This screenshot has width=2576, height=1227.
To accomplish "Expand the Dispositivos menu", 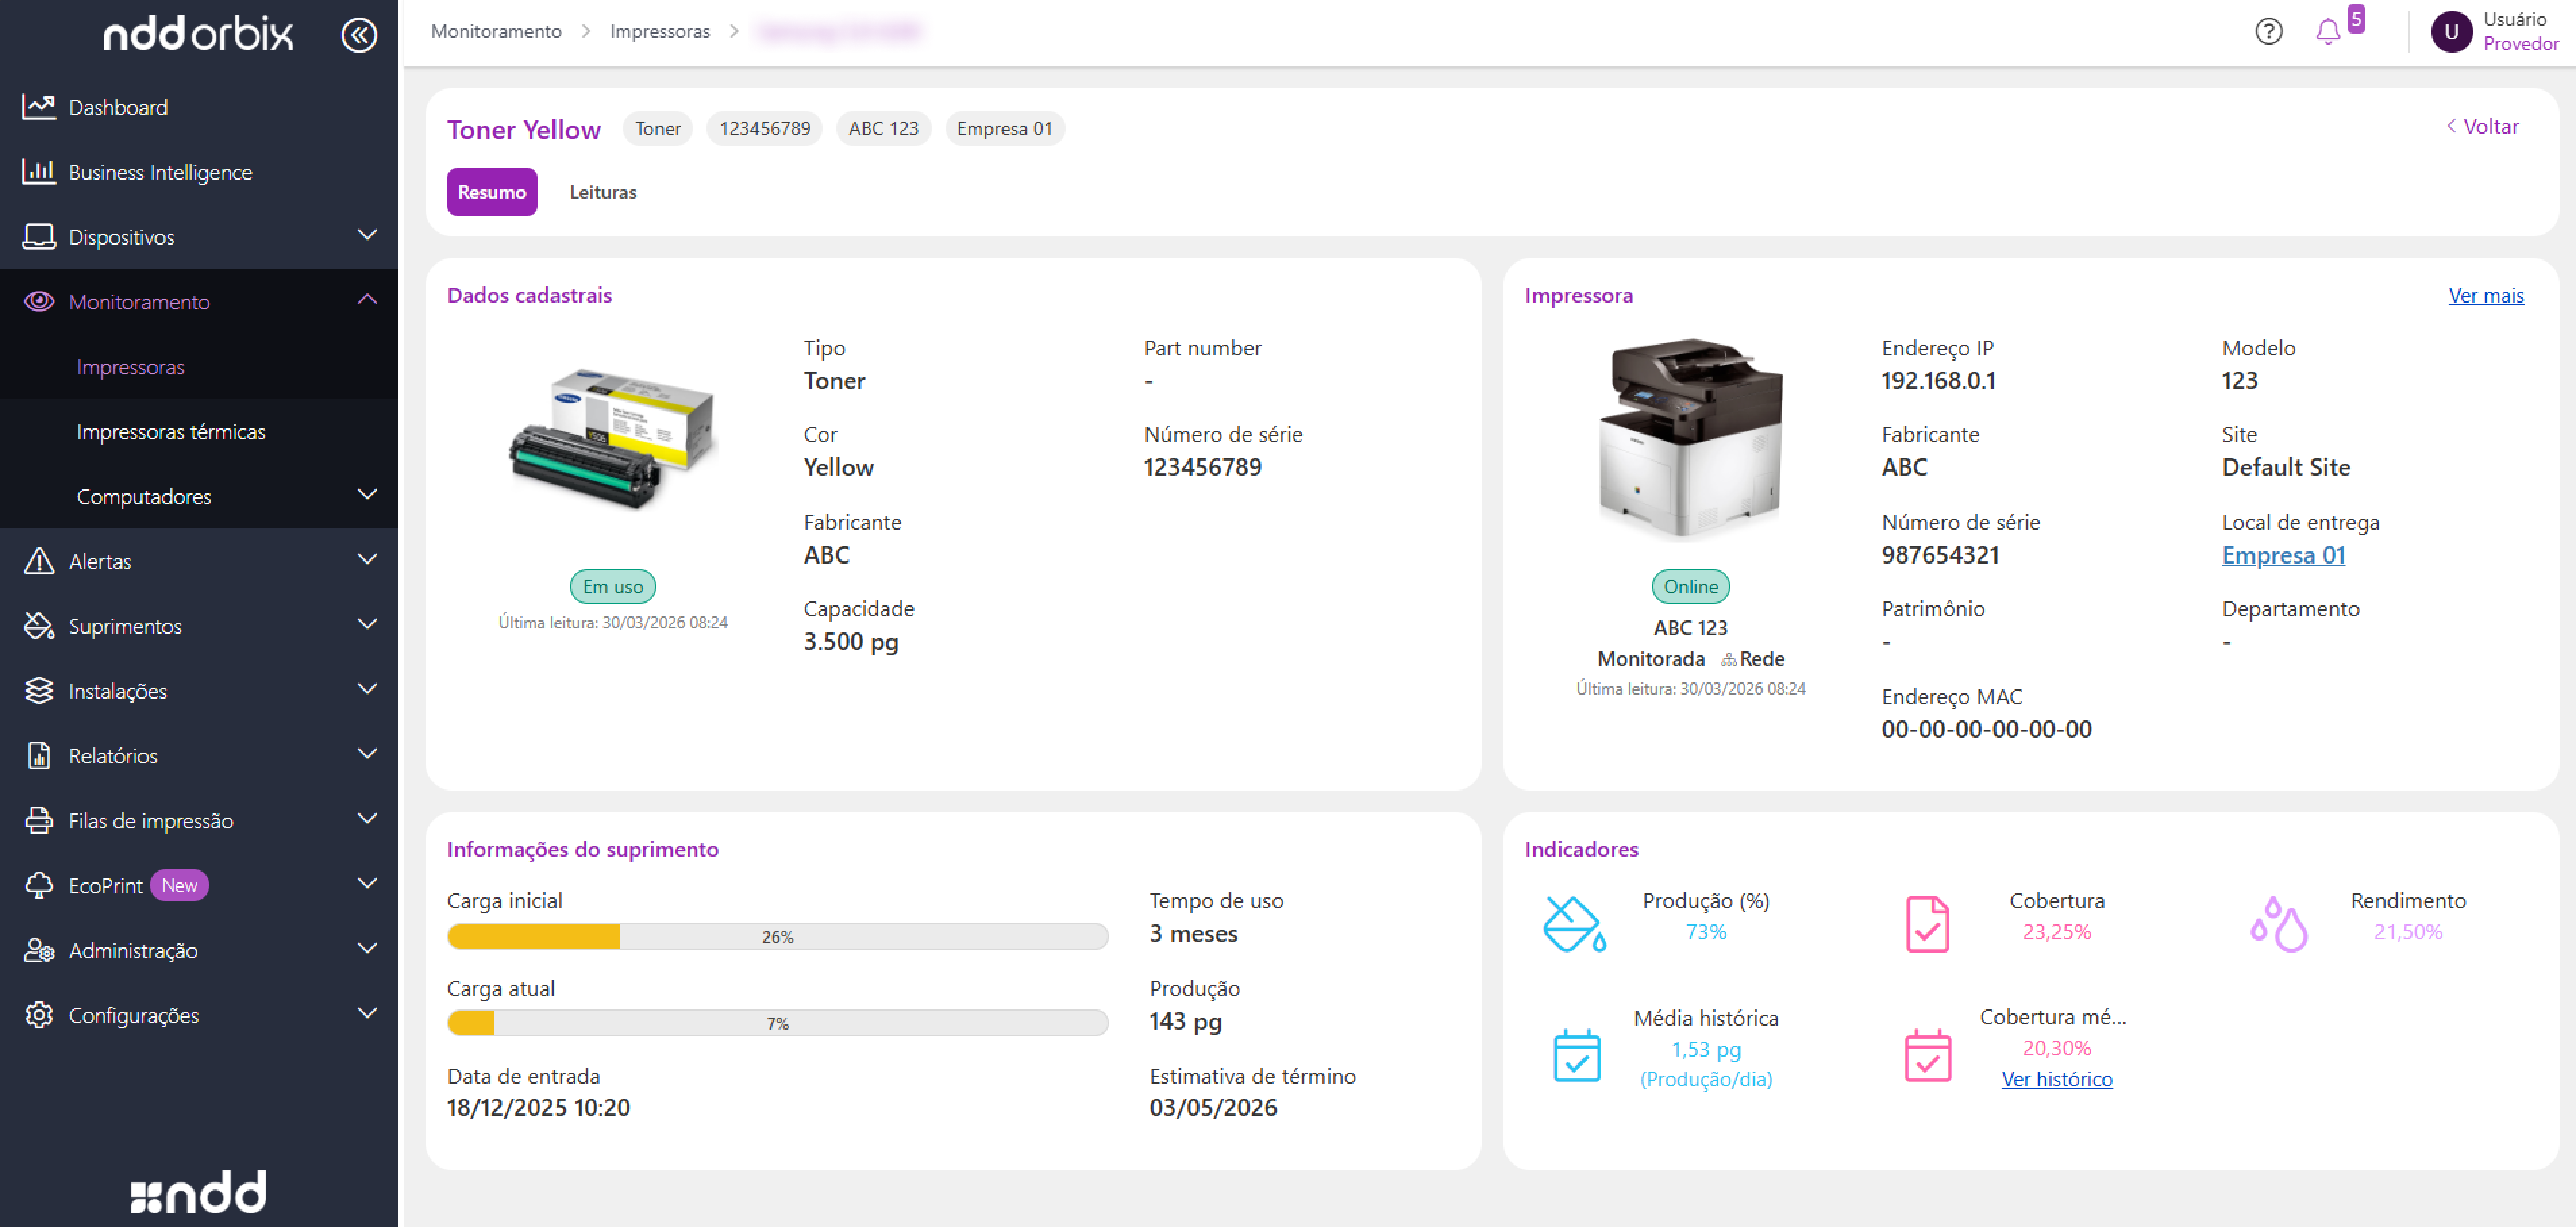I will [367, 236].
